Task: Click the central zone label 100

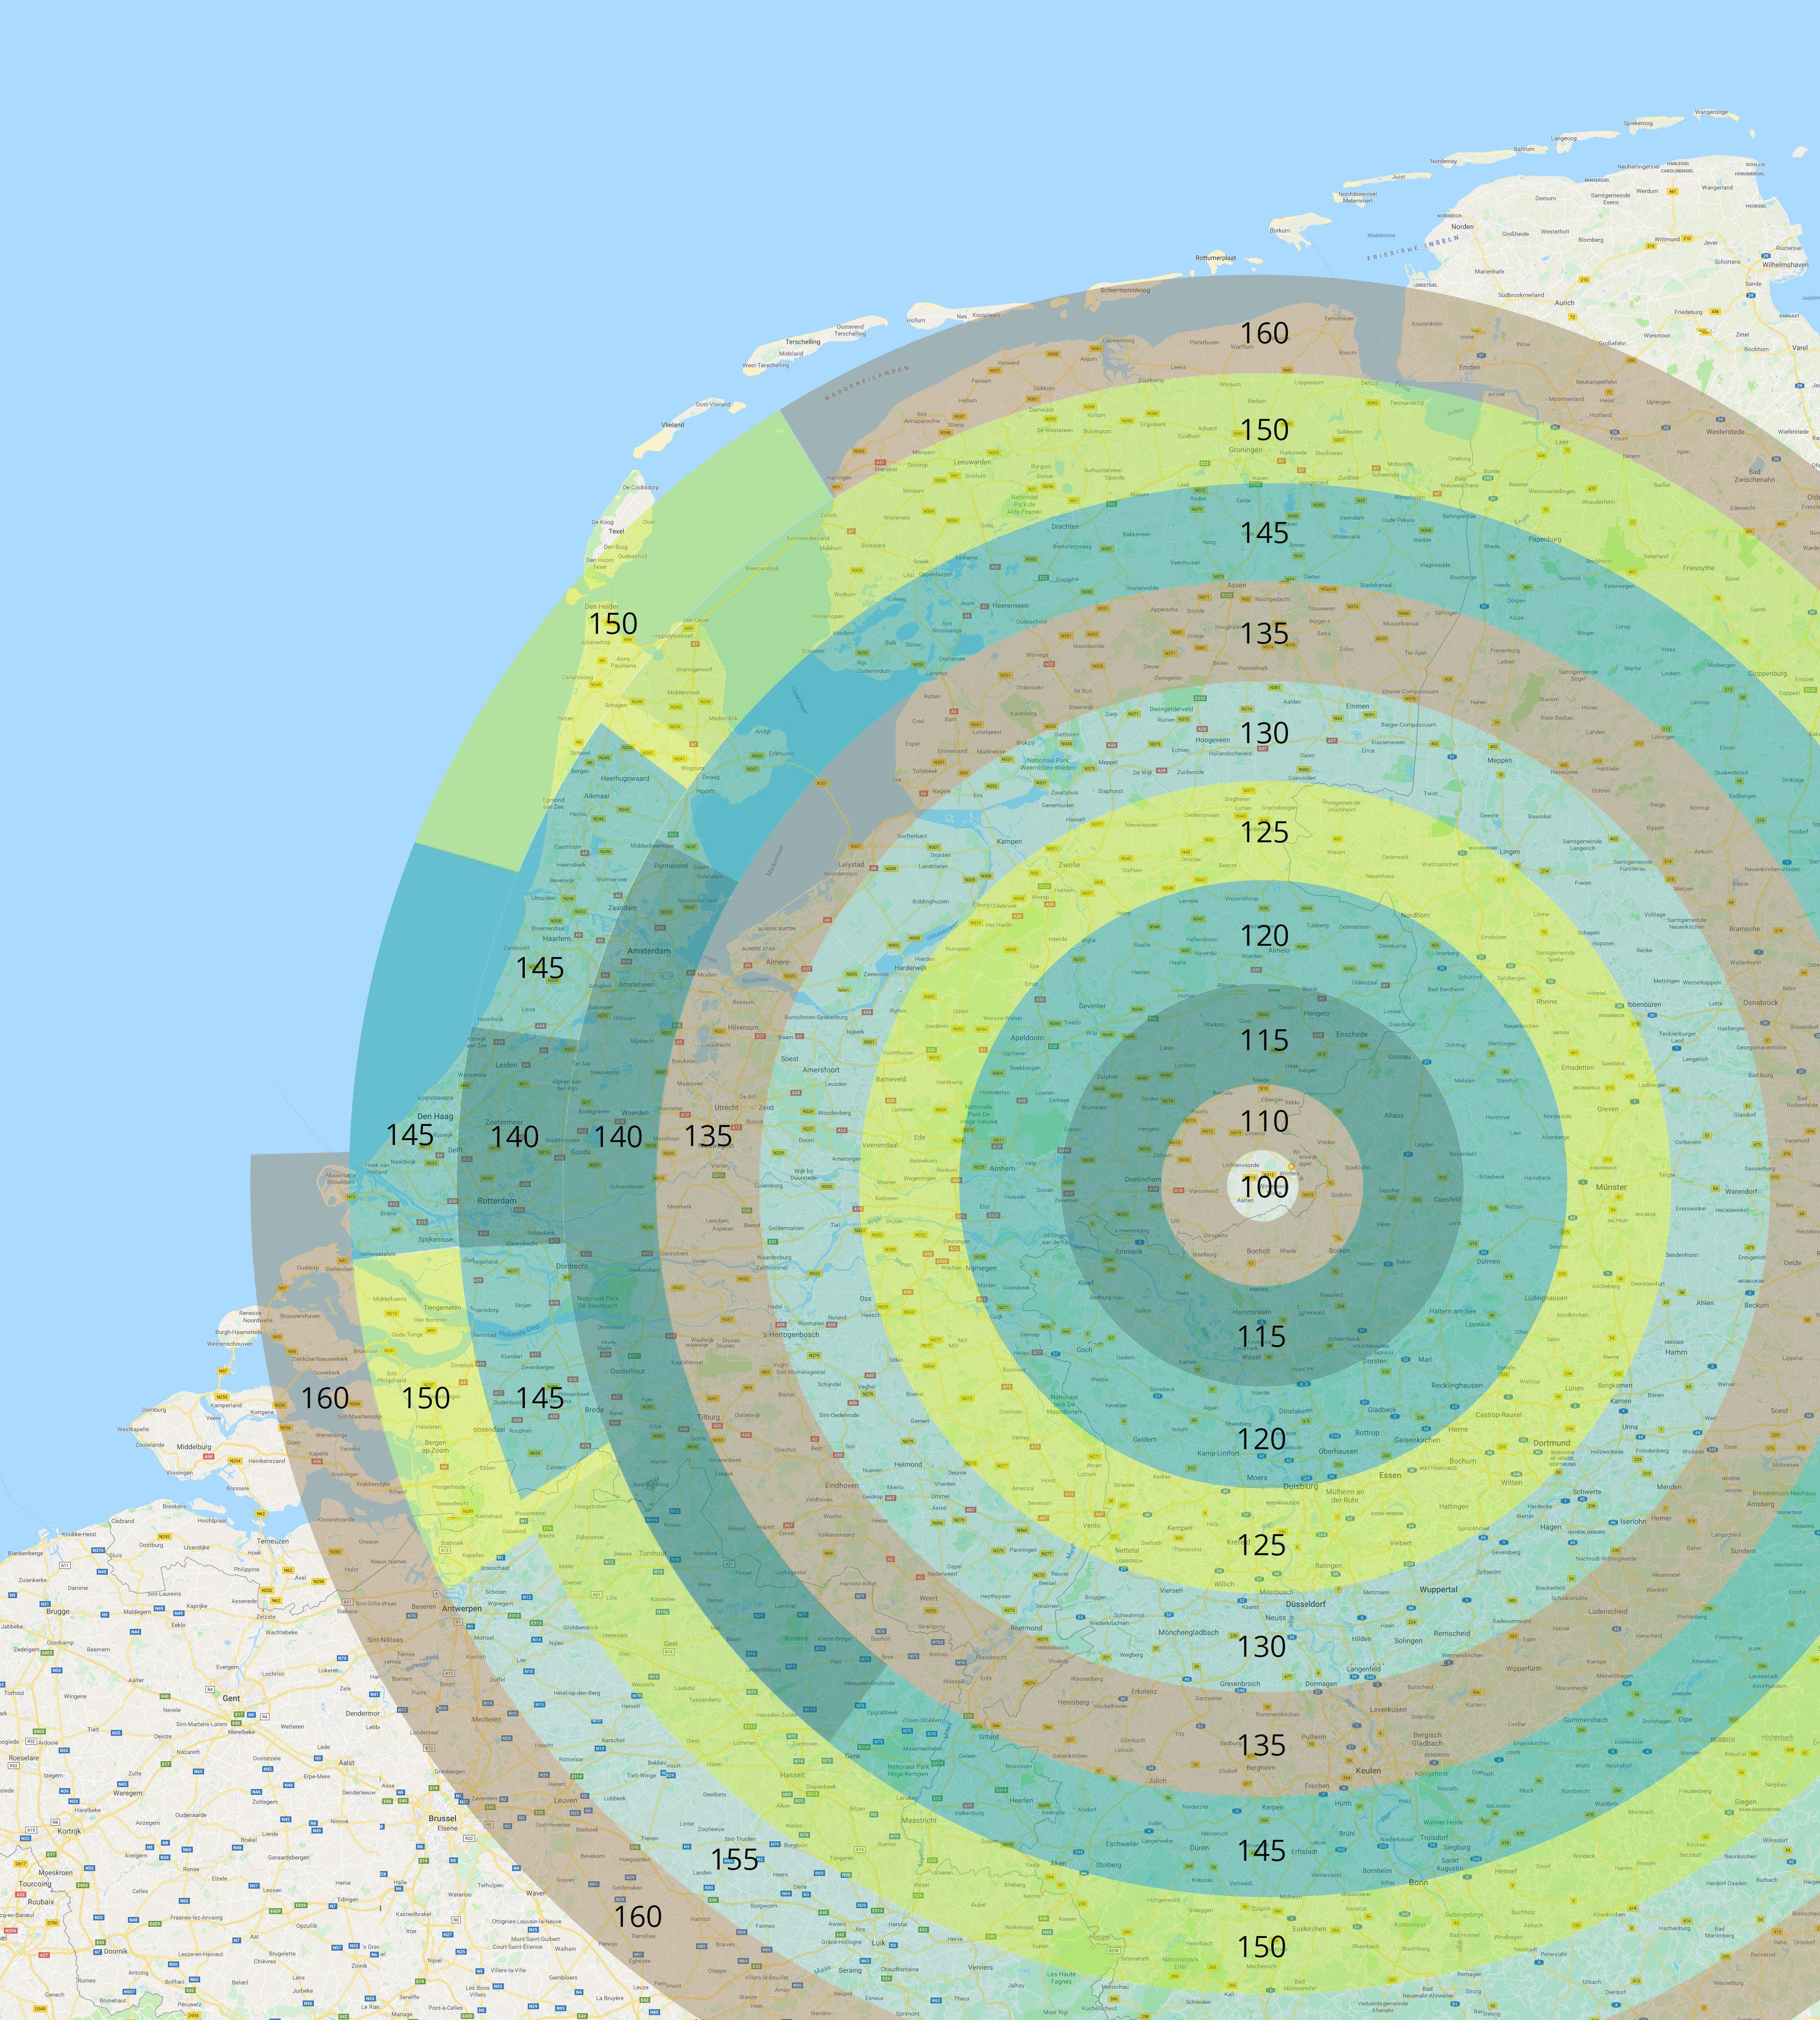Action: click(x=1265, y=1187)
